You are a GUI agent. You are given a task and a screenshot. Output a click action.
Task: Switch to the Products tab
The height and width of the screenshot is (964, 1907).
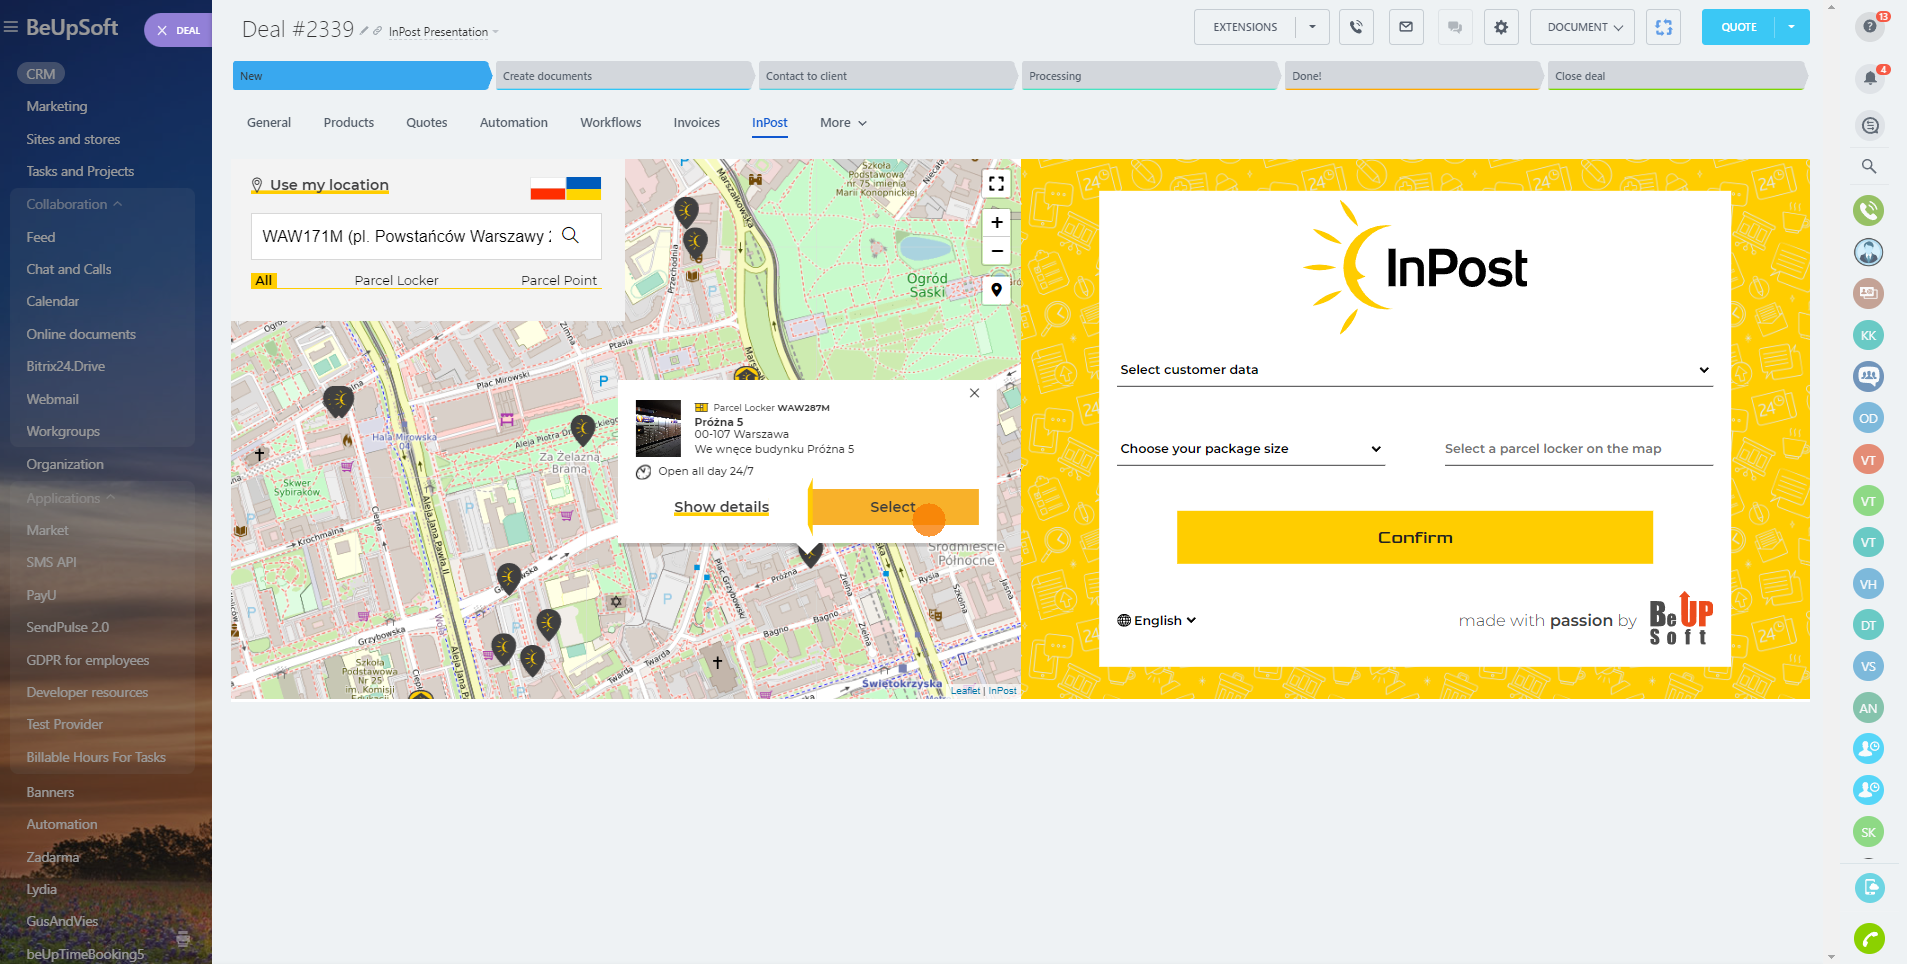point(348,123)
